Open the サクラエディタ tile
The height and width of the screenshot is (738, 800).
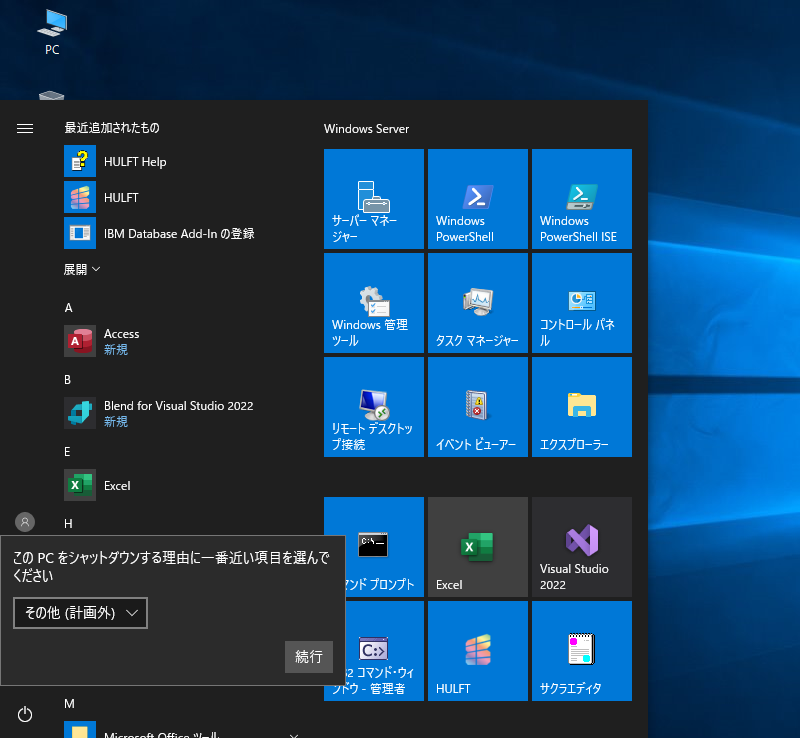[x=582, y=651]
